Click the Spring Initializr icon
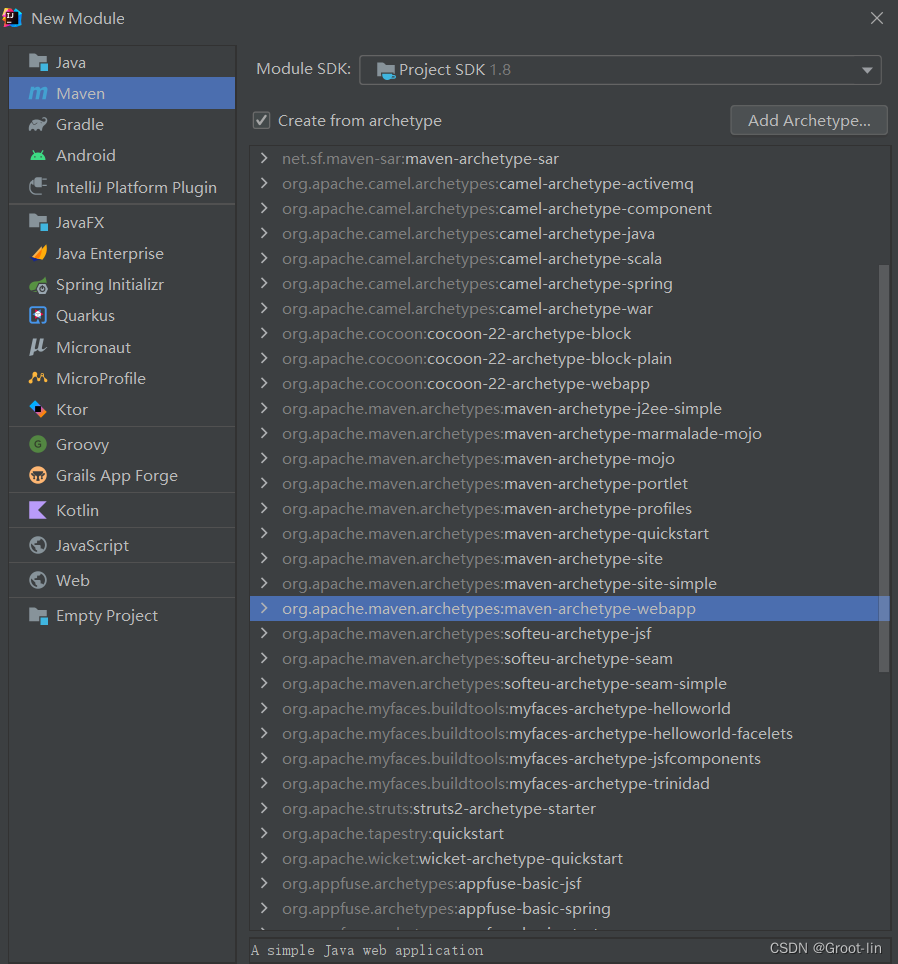 [38, 285]
